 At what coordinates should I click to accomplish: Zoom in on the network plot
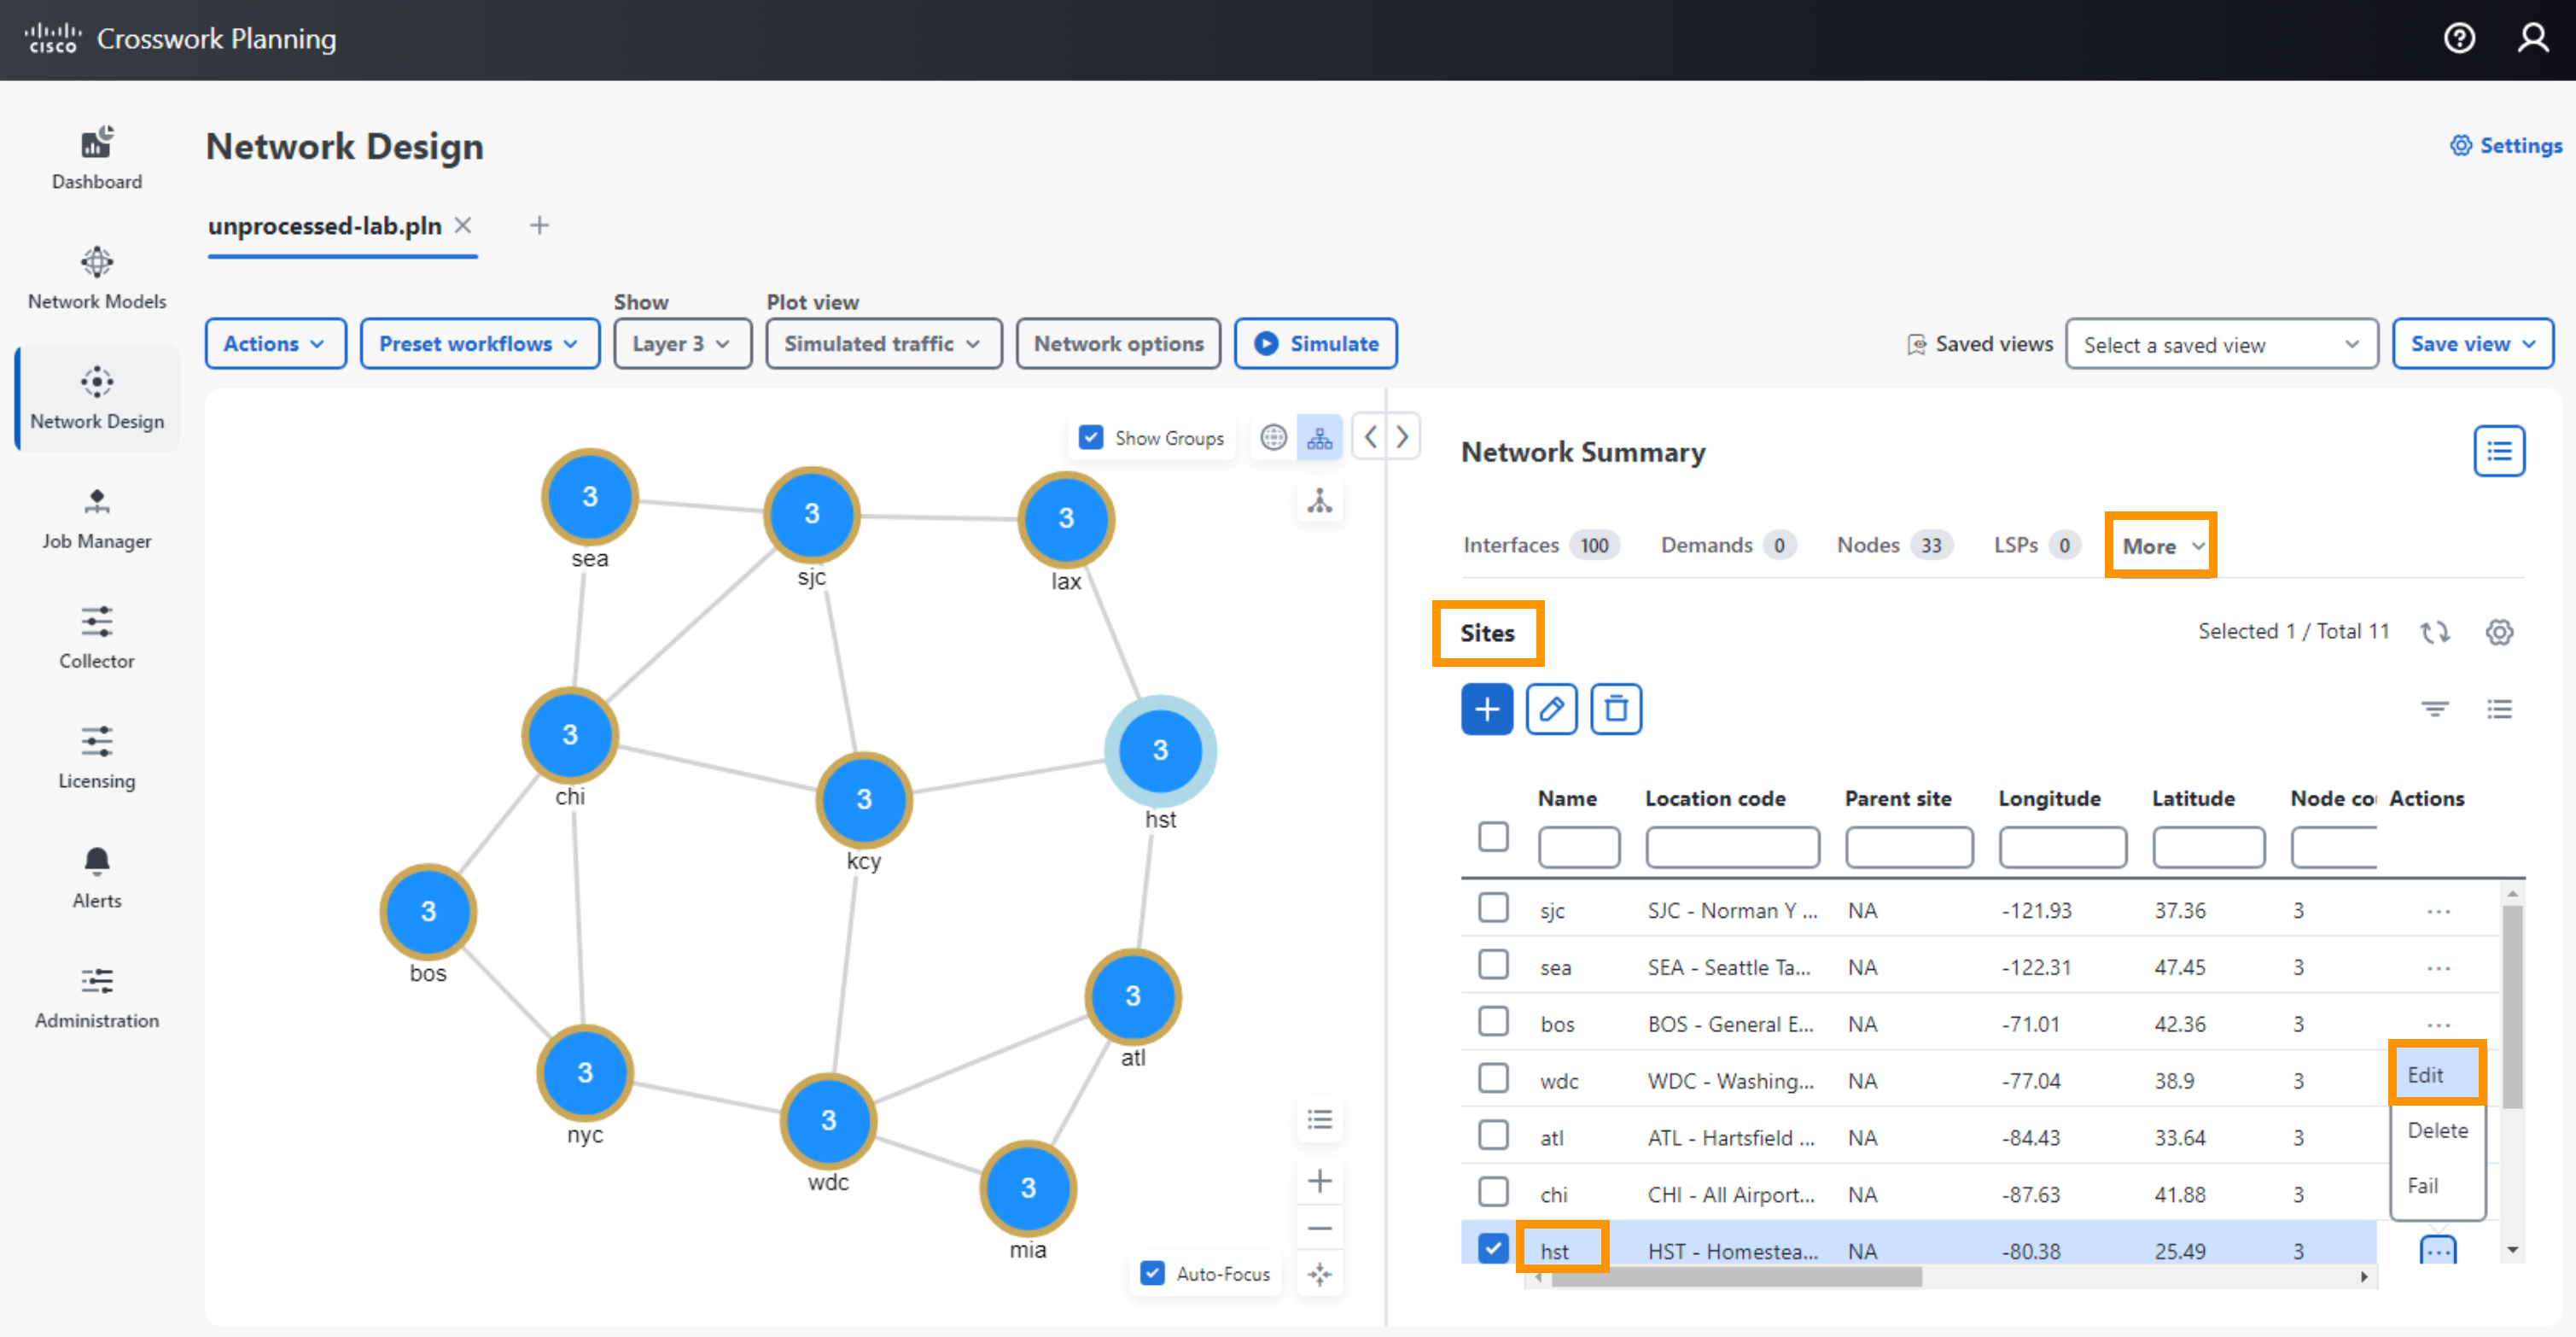[1320, 1181]
